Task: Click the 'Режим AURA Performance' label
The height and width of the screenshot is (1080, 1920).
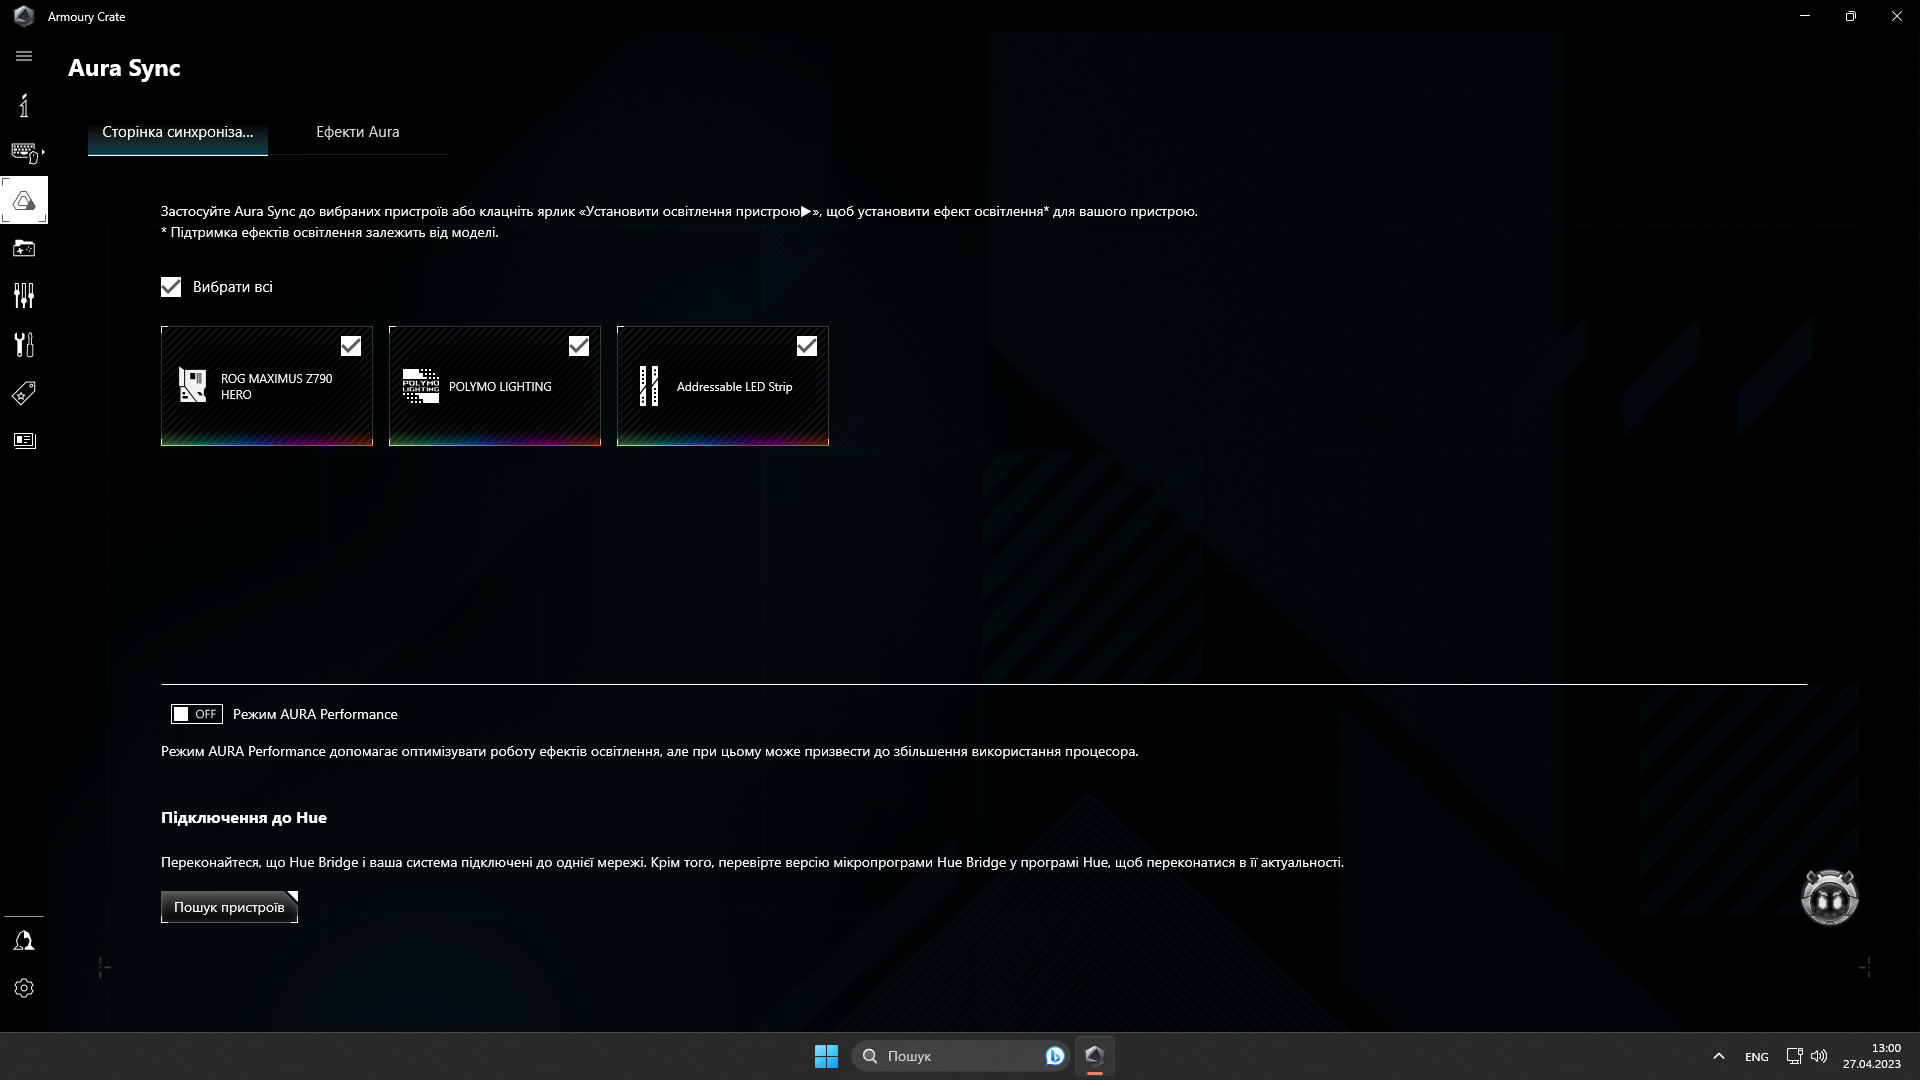Action: (315, 714)
